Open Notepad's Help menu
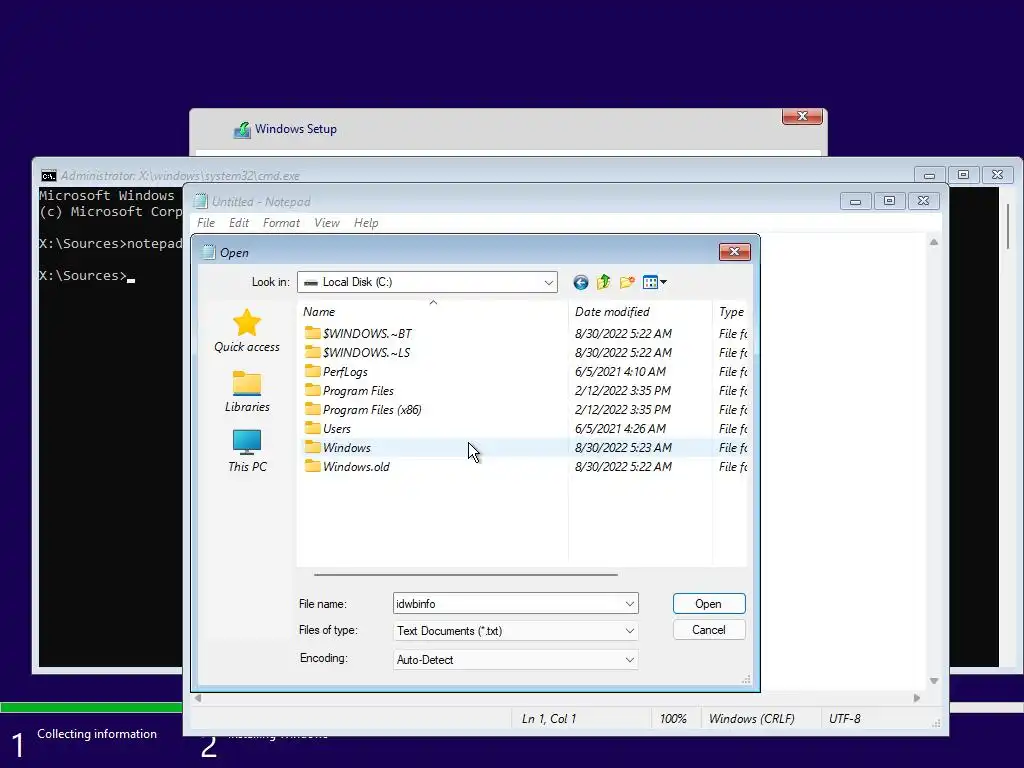The image size is (1024, 768). [366, 223]
